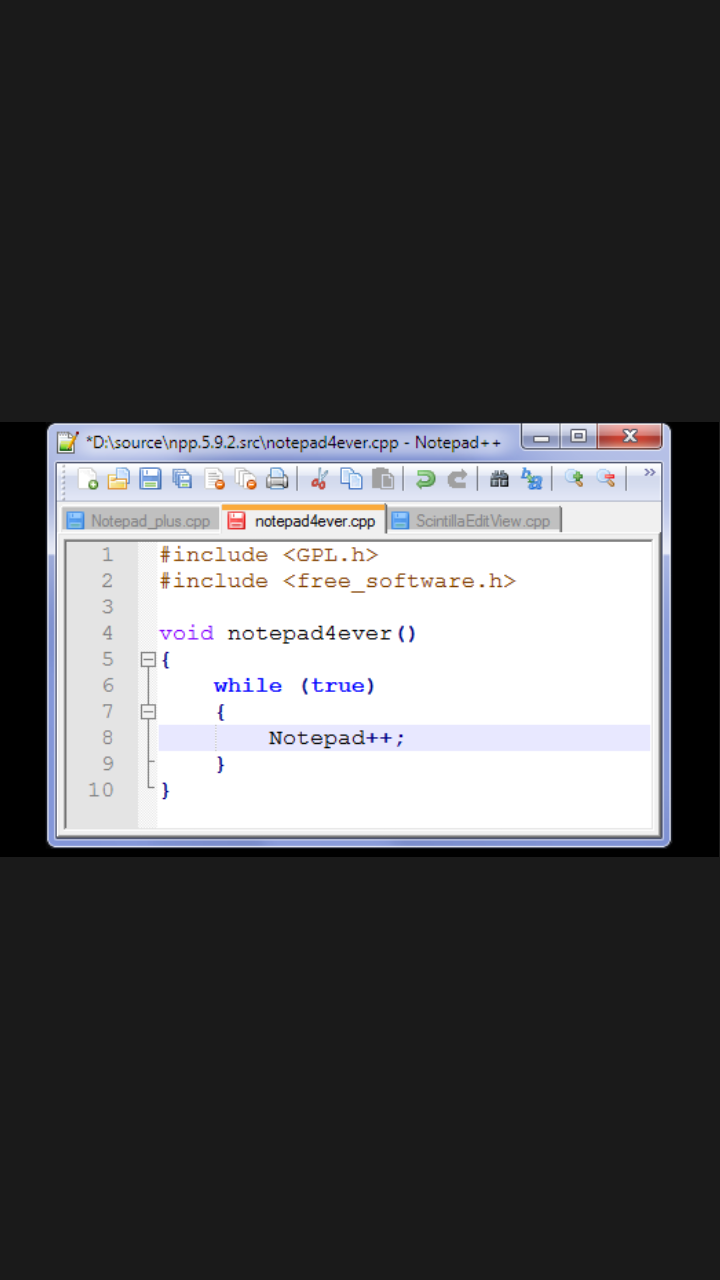Undo the last edit with green arrow

[425, 479]
